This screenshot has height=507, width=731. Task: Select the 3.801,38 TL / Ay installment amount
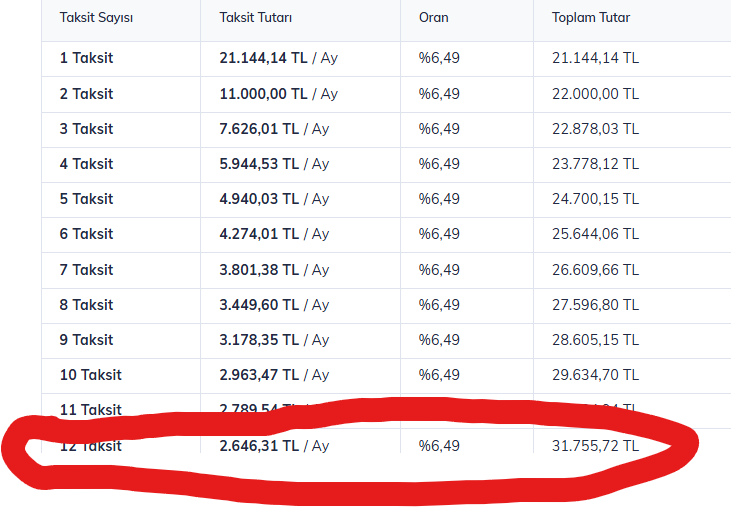click(x=274, y=270)
